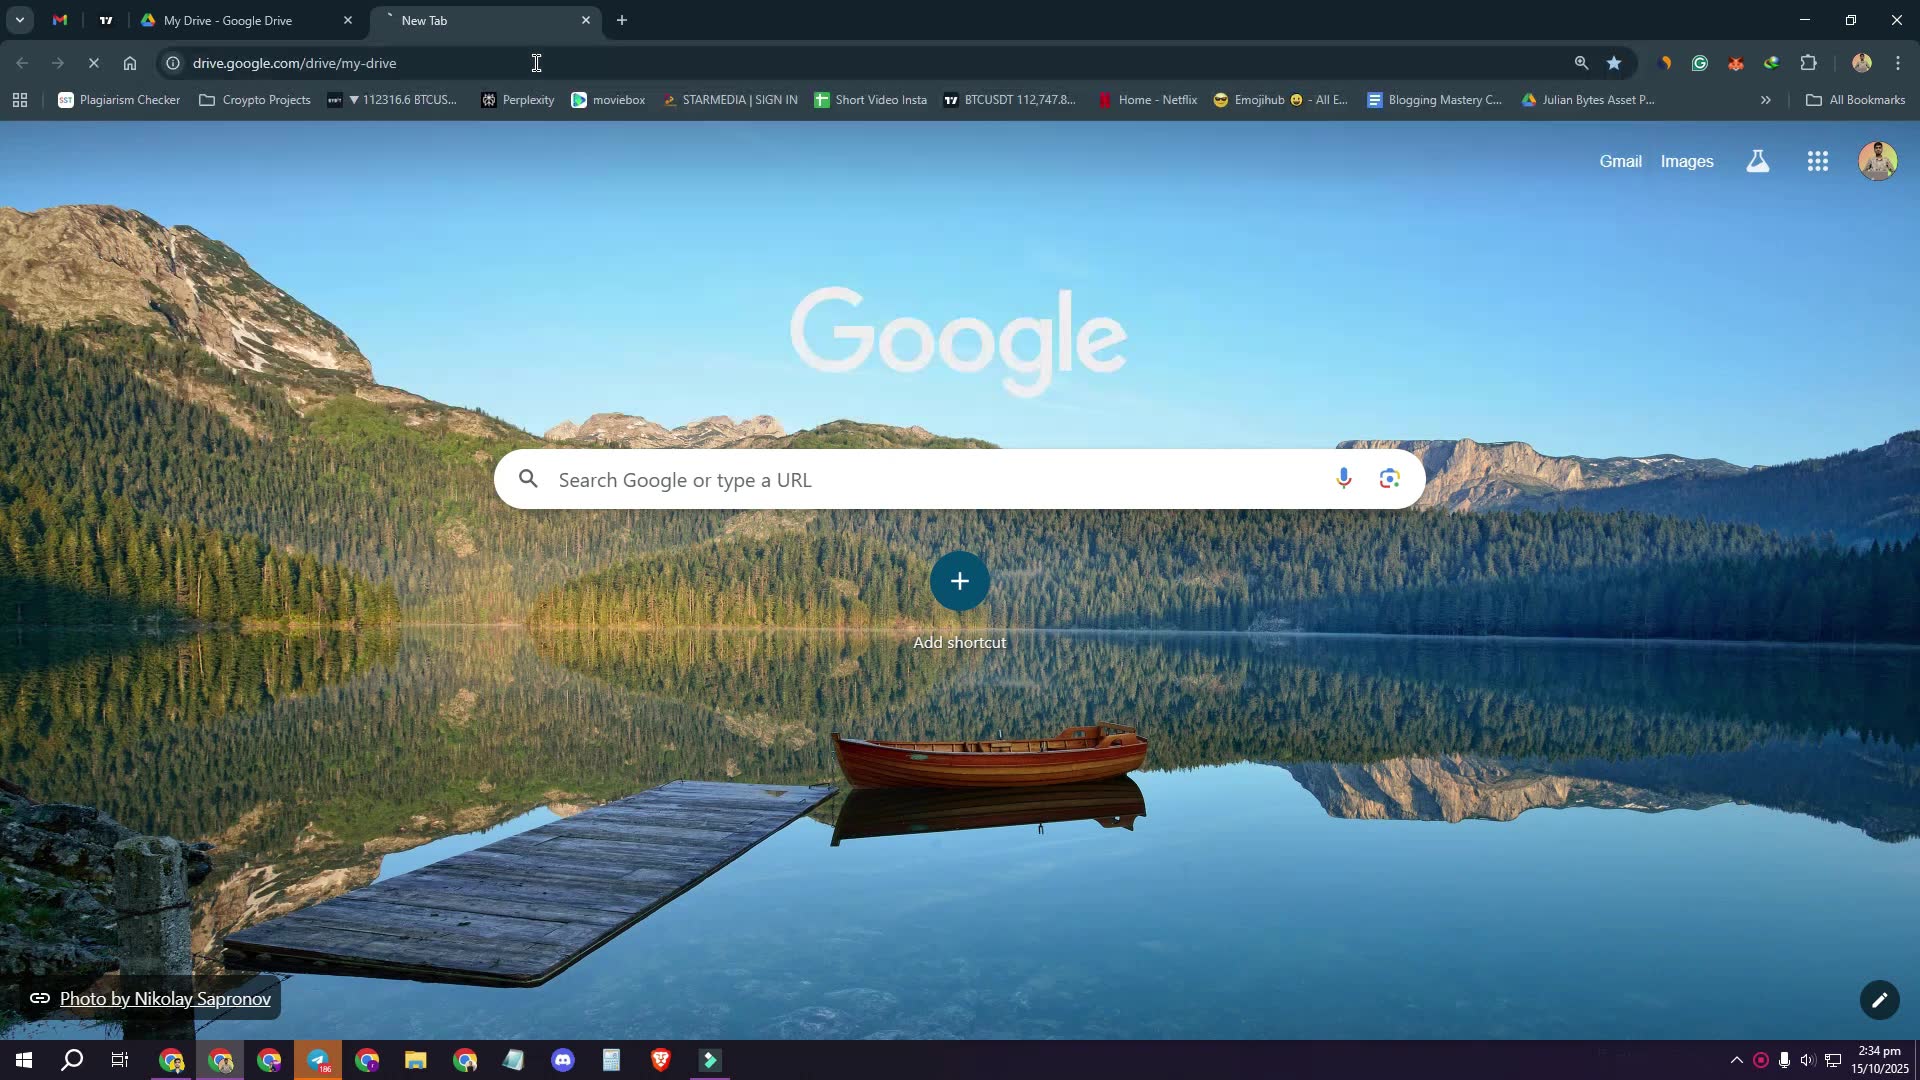The image size is (1920, 1080).
Task: Expand hidden bookmarks chevron
Action: [1765, 100]
